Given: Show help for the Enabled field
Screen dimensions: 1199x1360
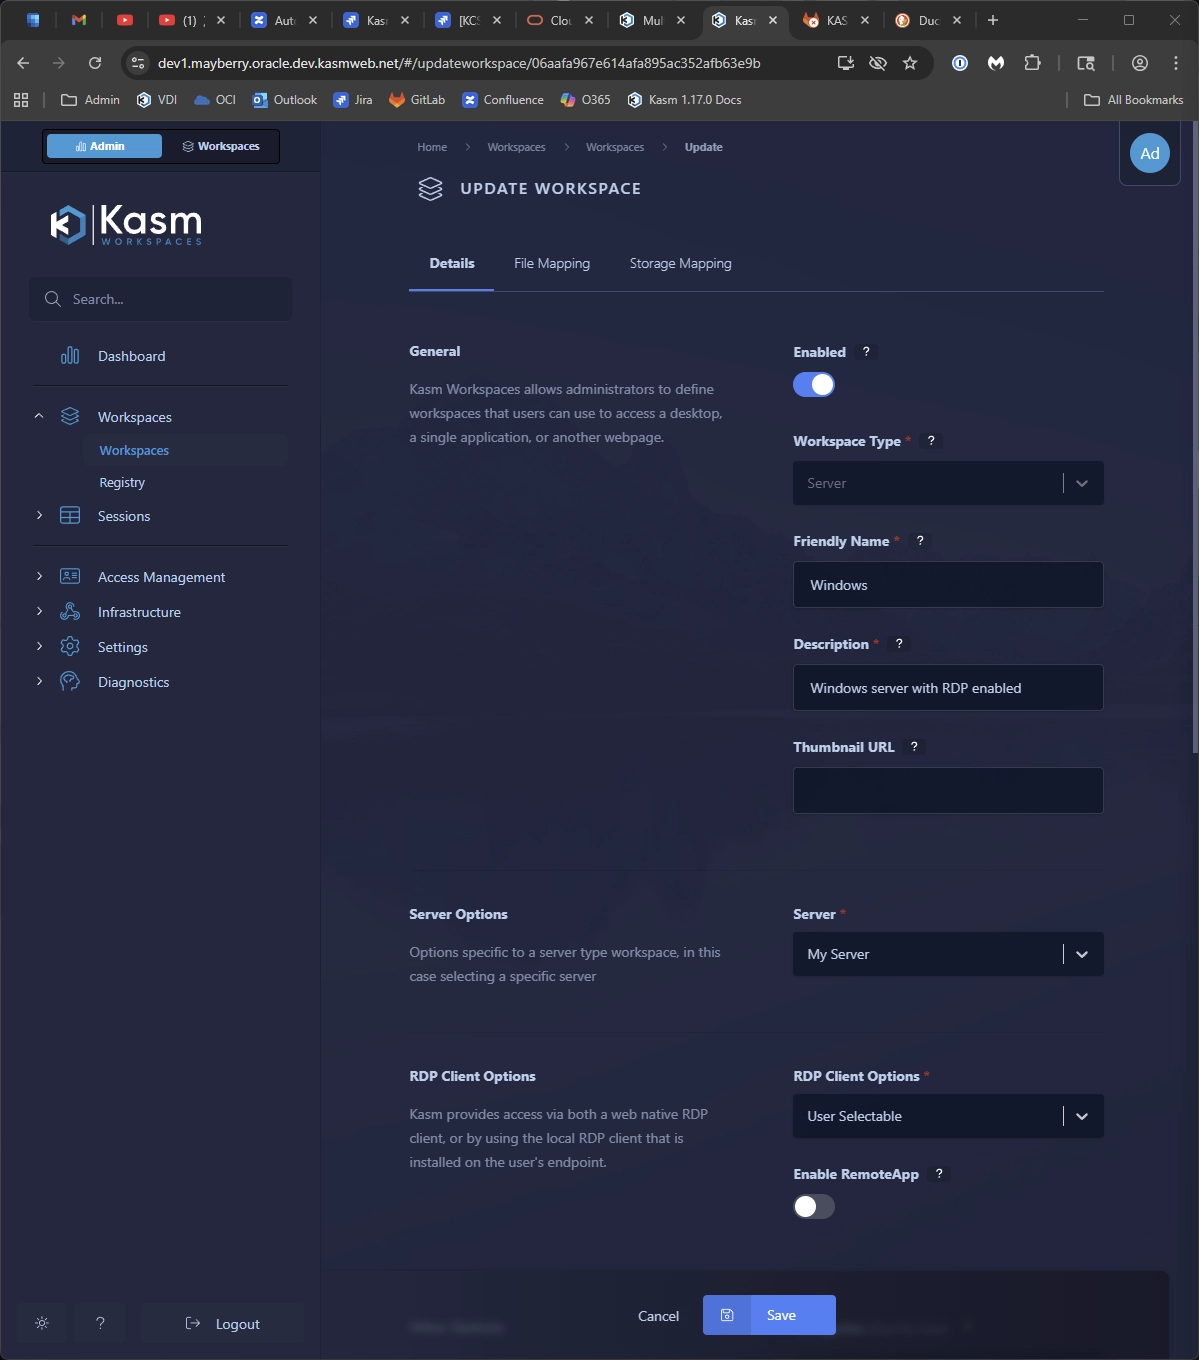Looking at the screenshot, I should coord(866,352).
